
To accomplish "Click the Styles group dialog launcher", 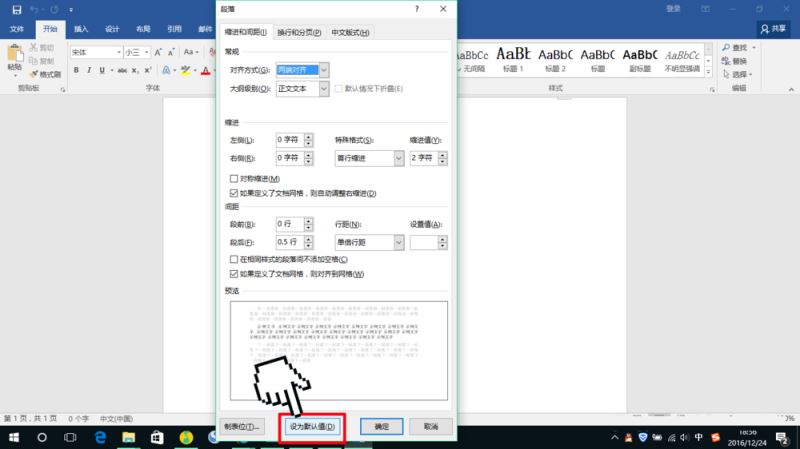I will (712, 90).
